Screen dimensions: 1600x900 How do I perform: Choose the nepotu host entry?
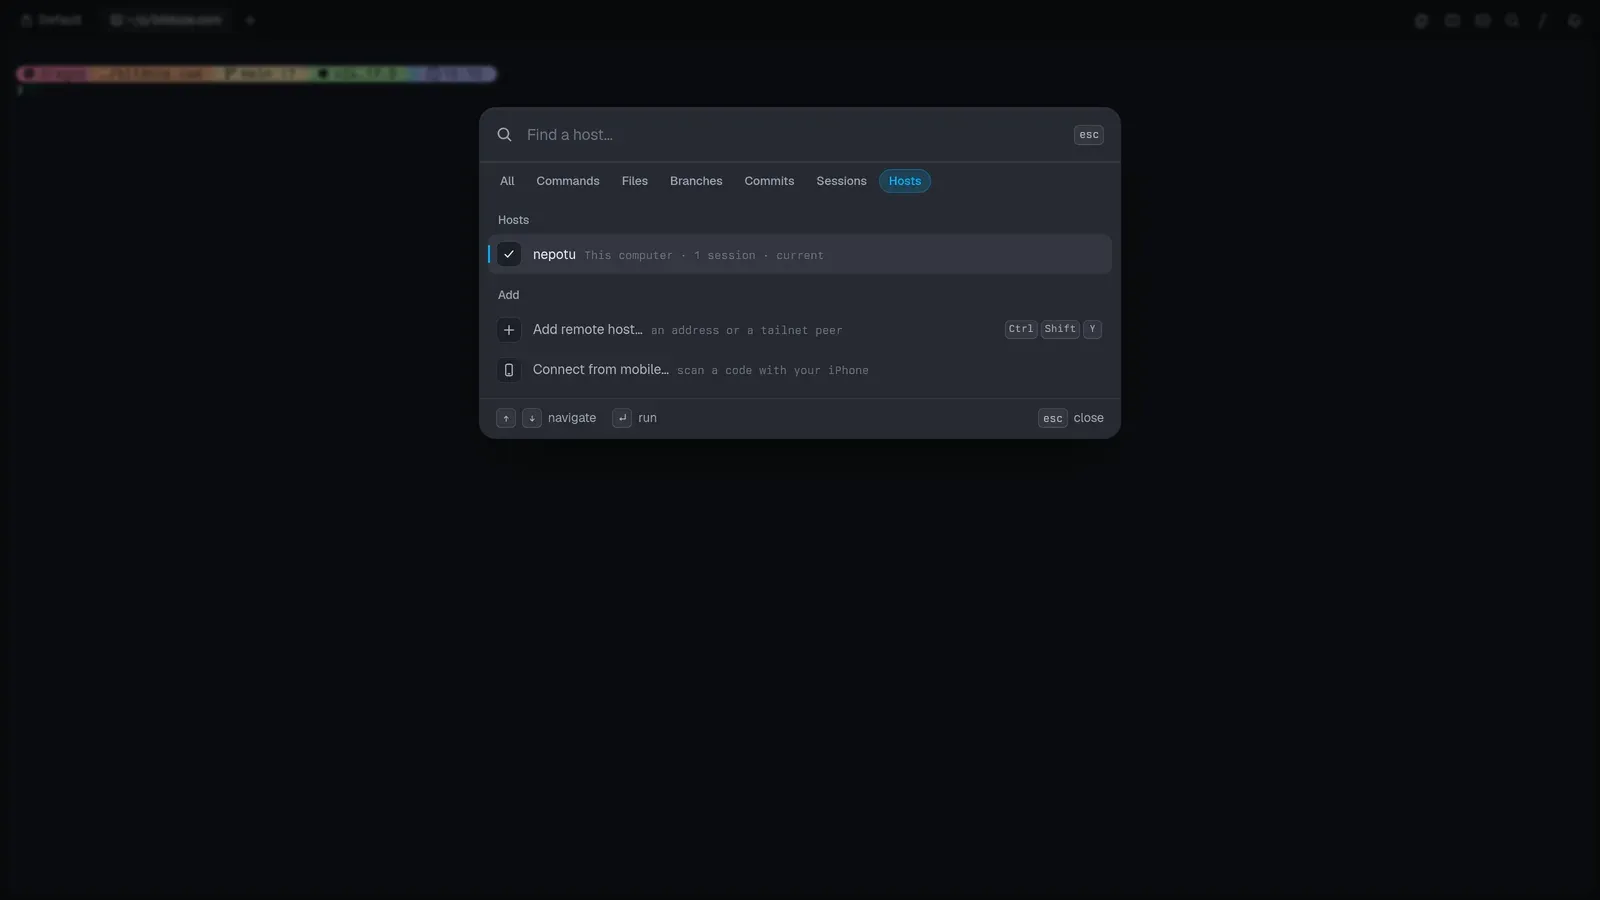click(x=800, y=254)
